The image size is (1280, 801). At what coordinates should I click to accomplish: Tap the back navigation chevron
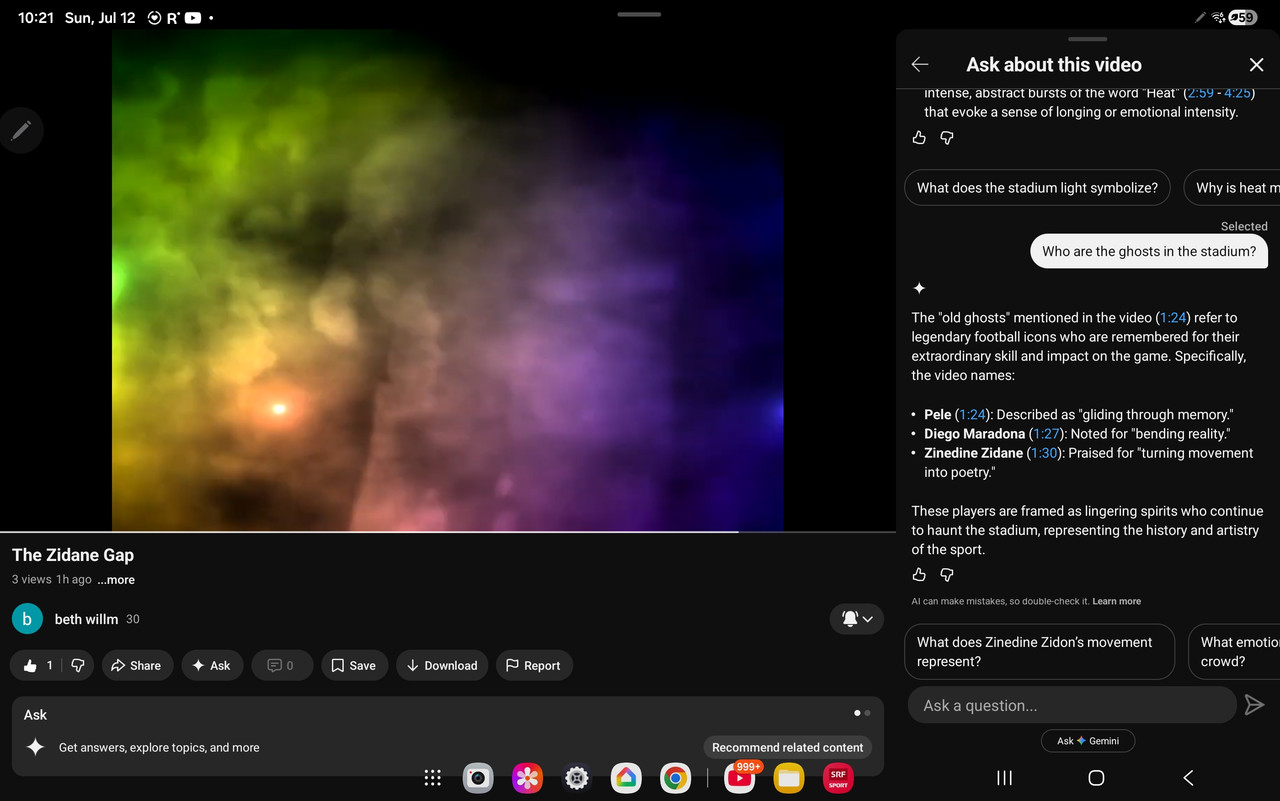coord(1188,778)
